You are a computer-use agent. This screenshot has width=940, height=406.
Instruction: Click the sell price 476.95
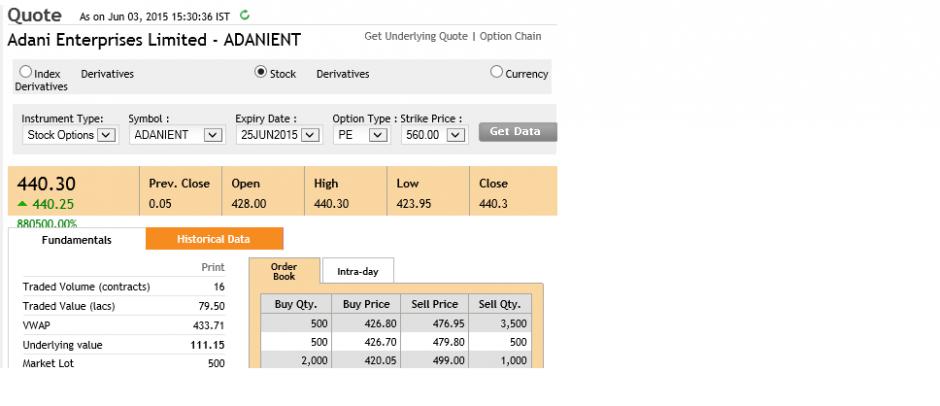tap(448, 324)
